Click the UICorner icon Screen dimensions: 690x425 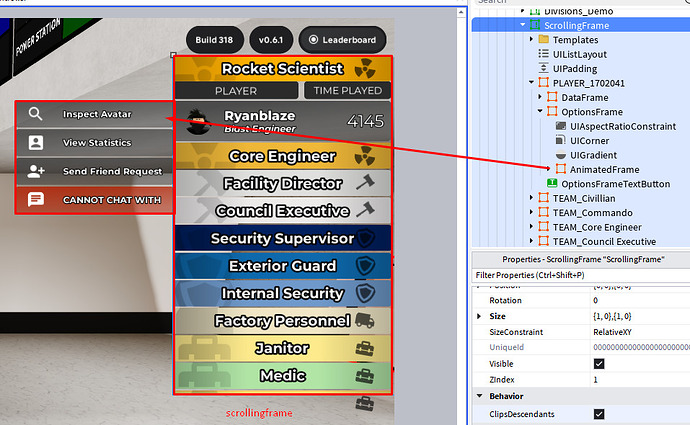pyautogui.click(x=561, y=140)
